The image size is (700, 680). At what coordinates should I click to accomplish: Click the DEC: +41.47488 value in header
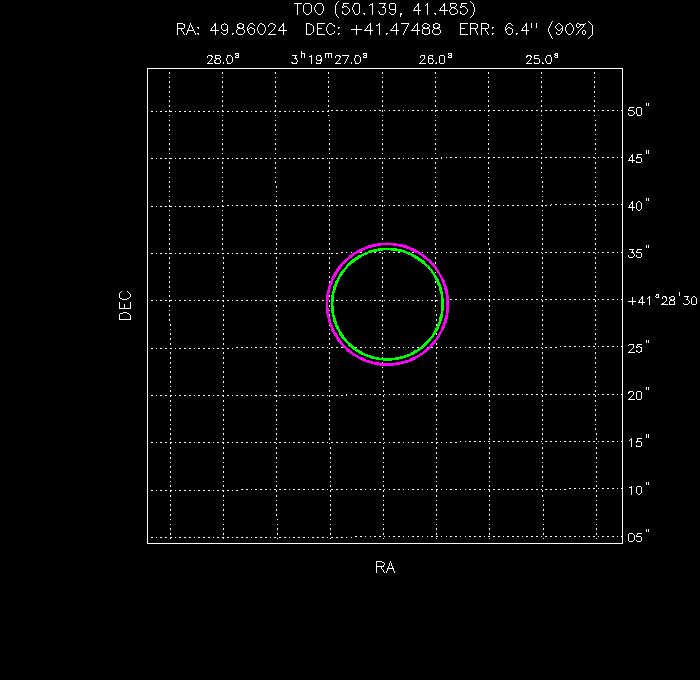tap(373, 29)
